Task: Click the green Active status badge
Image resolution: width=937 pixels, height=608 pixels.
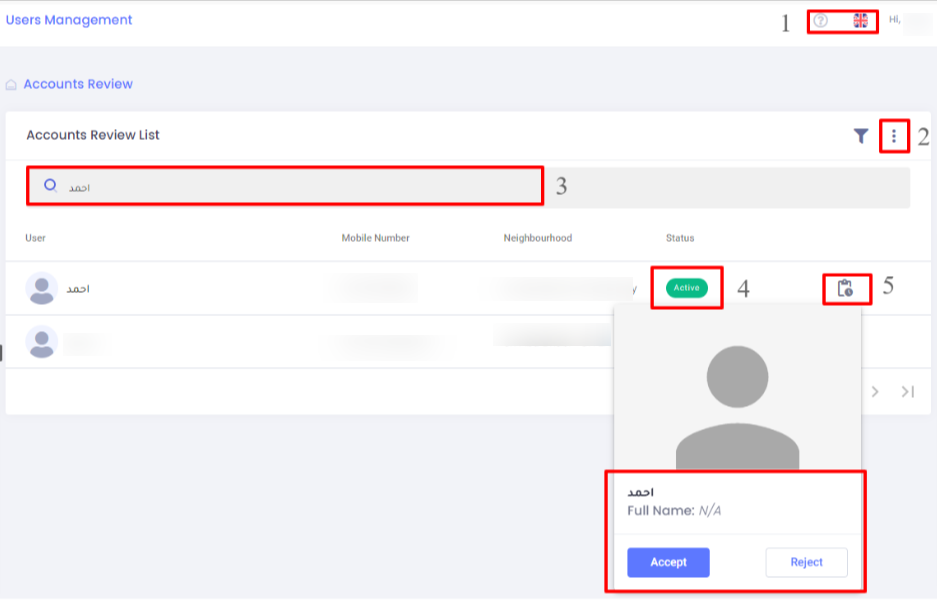Action: click(x=686, y=288)
